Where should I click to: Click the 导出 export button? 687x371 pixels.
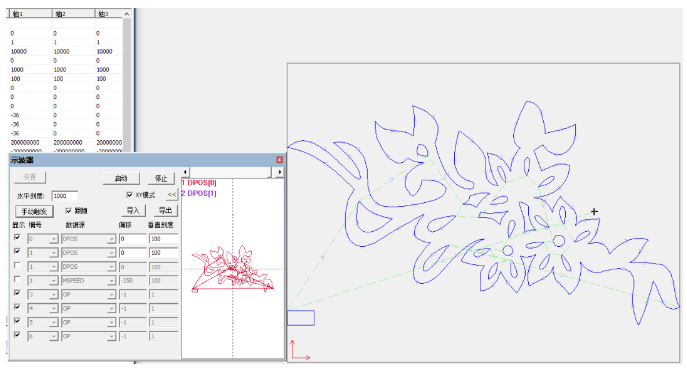166,211
